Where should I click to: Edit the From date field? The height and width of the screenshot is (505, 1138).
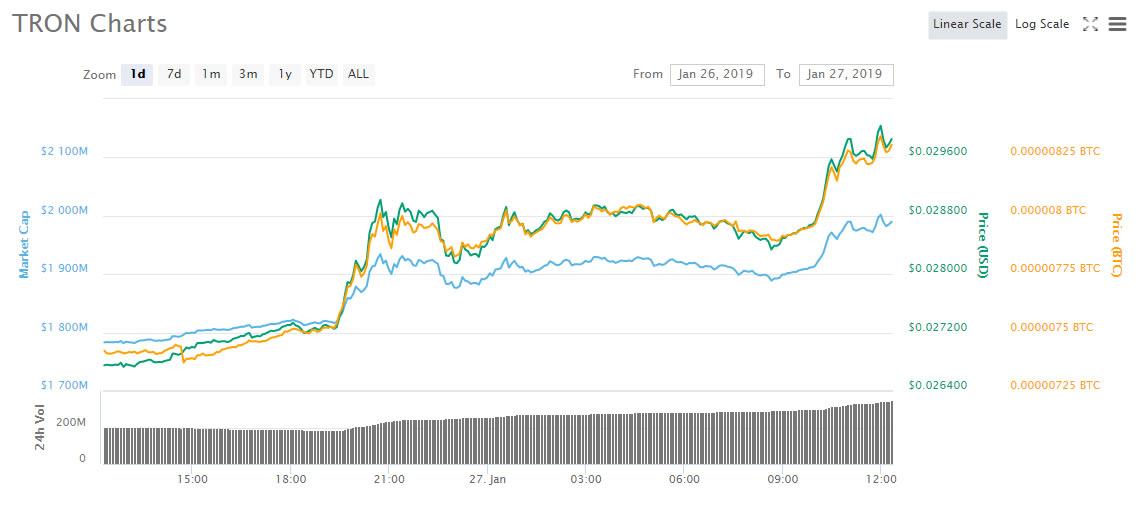coord(717,75)
